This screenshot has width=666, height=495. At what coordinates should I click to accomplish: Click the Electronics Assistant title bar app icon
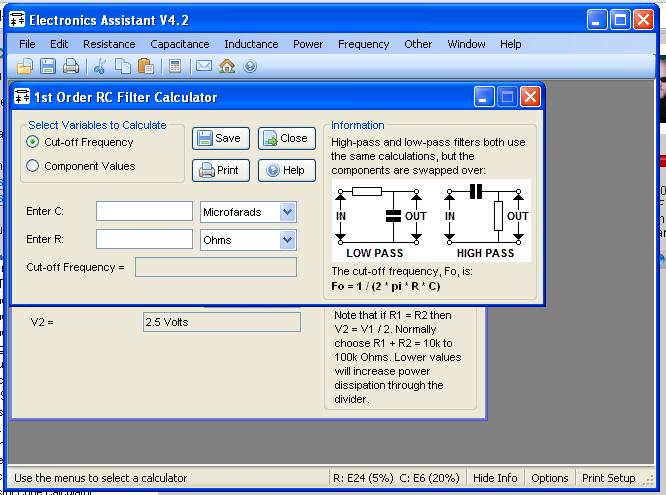tap(17, 20)
